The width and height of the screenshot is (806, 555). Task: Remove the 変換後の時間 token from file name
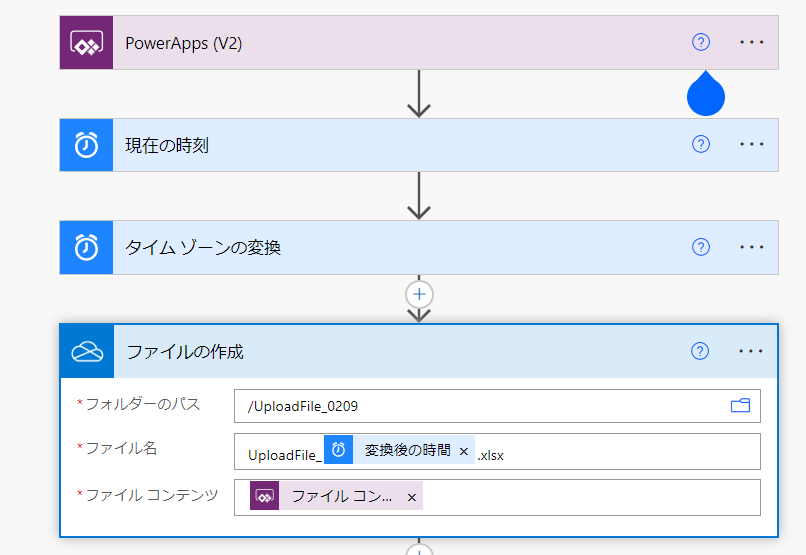[x=464, y=452]
